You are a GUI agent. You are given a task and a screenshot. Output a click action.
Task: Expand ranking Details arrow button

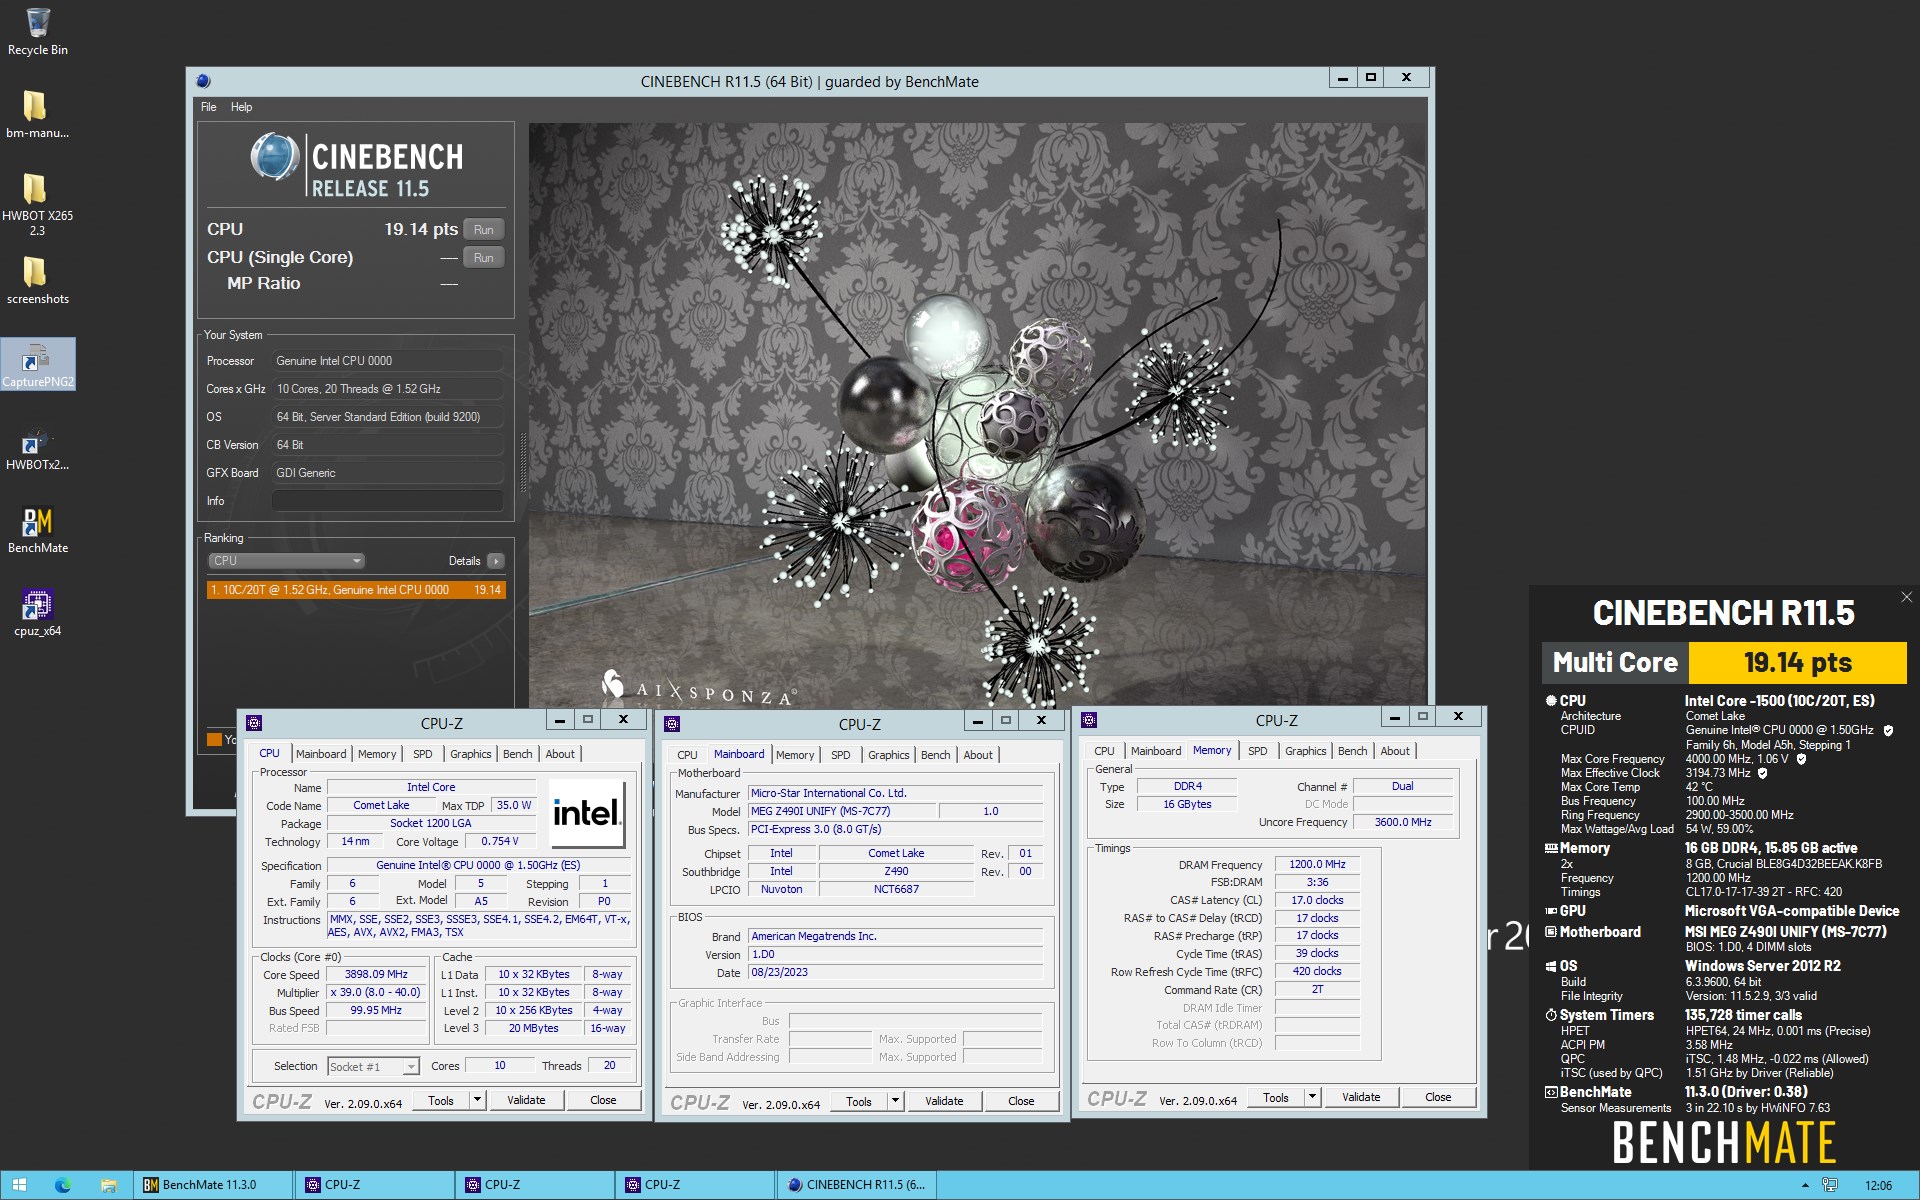pos(496,561)
